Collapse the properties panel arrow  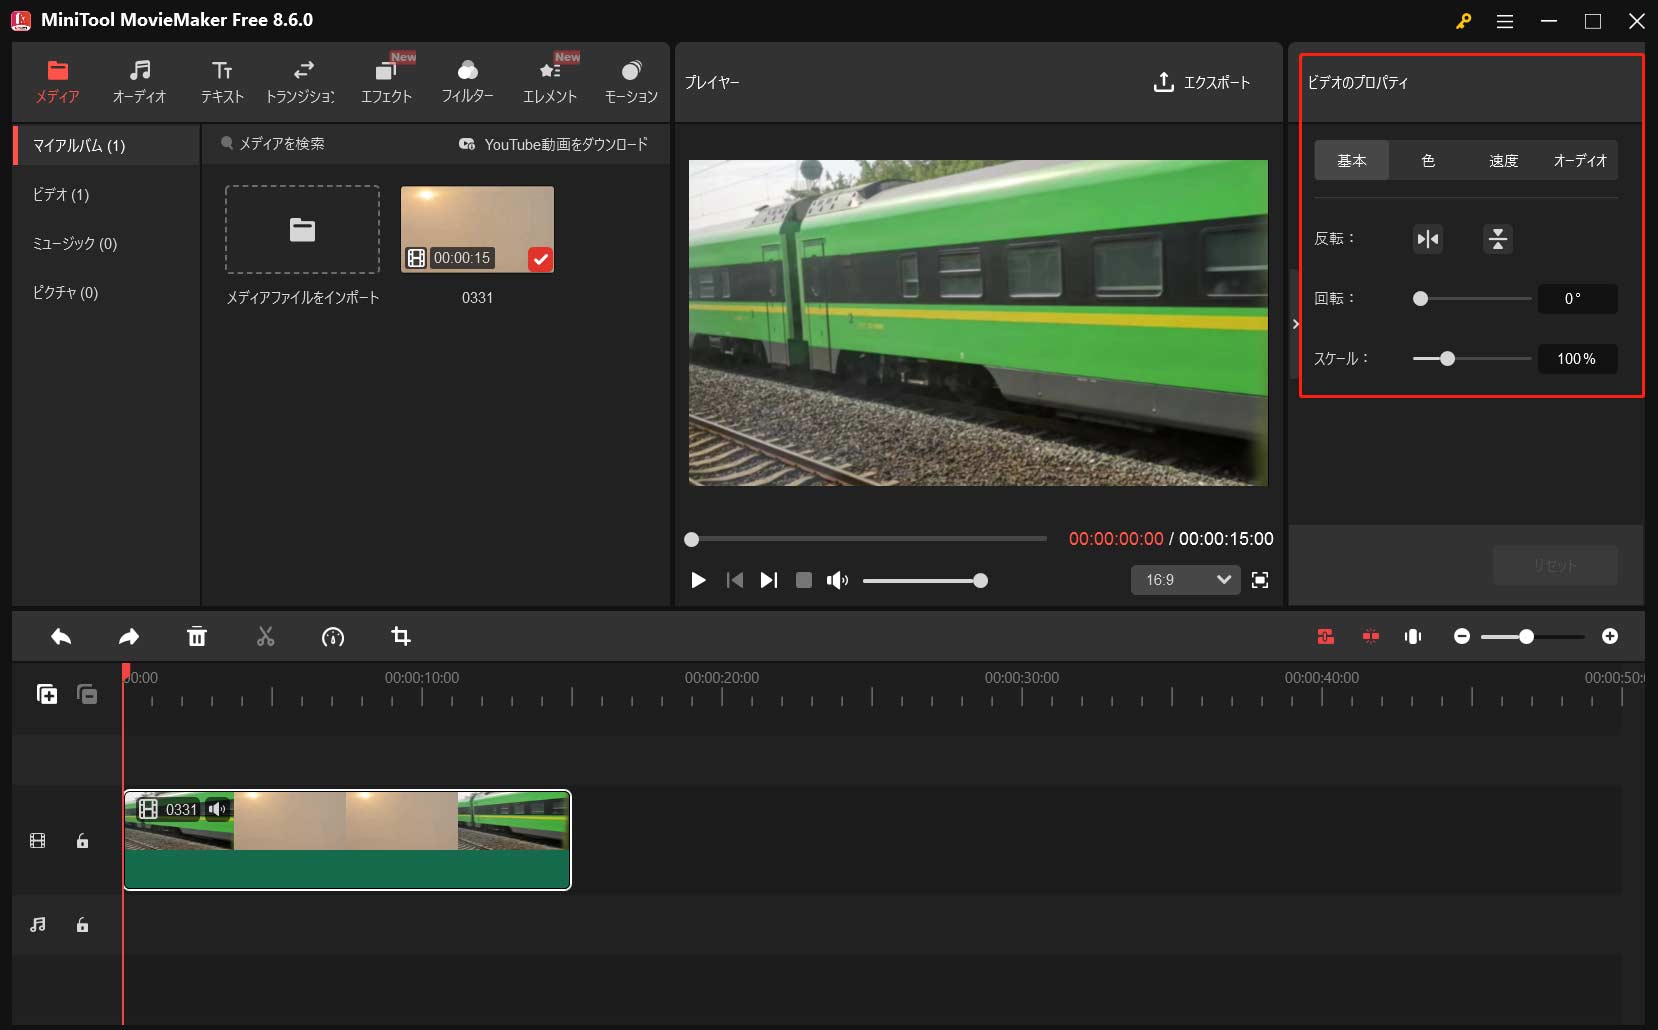(x=1295, y=324)
